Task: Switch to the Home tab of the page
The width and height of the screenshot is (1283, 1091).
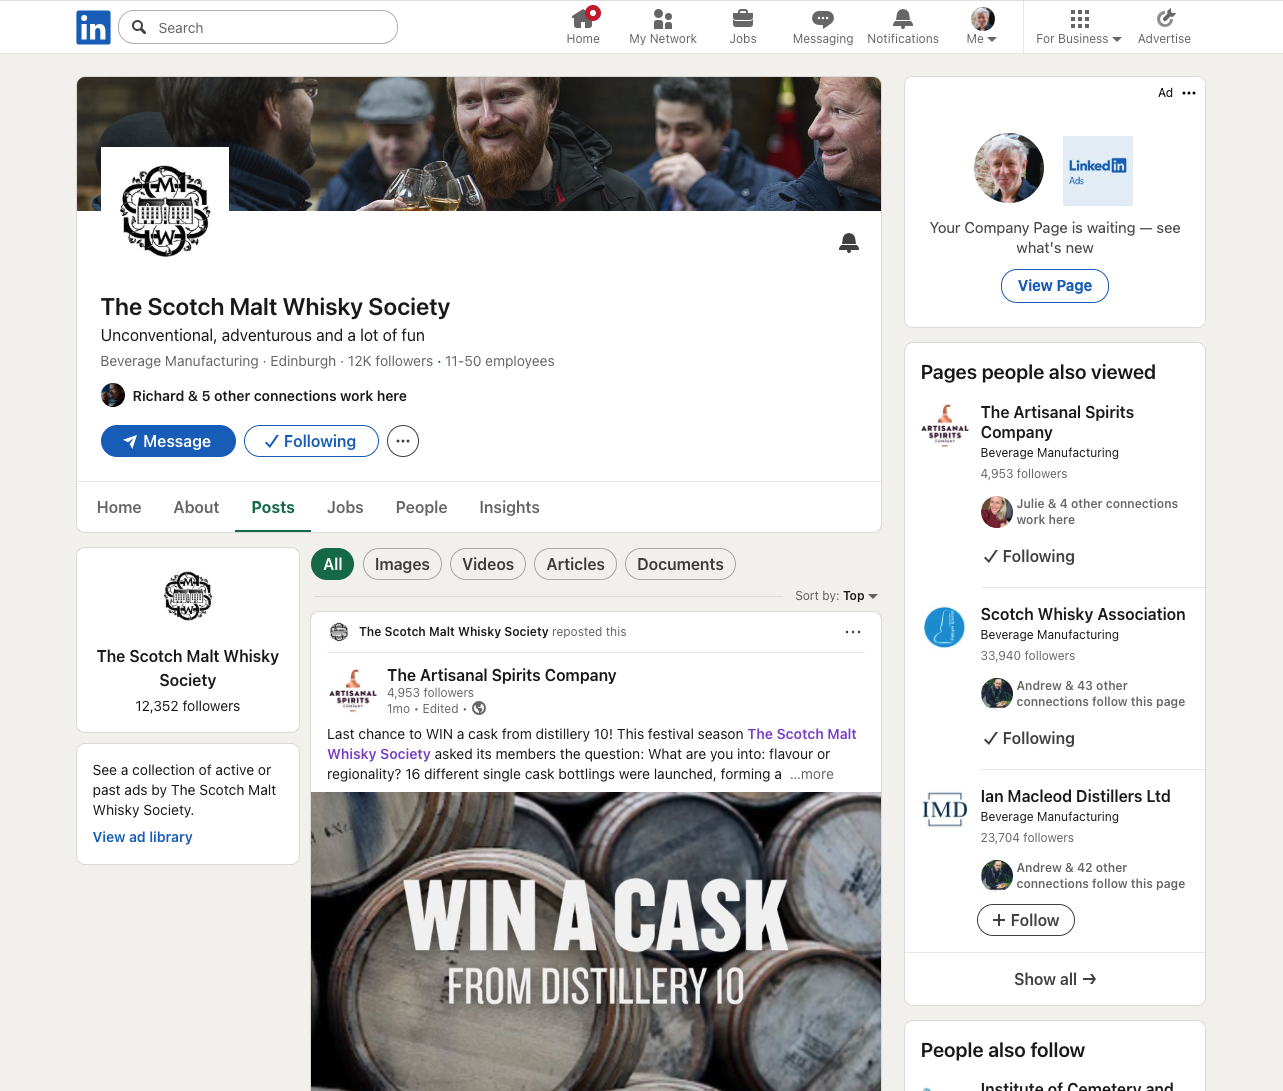Action: pos(119,507)
